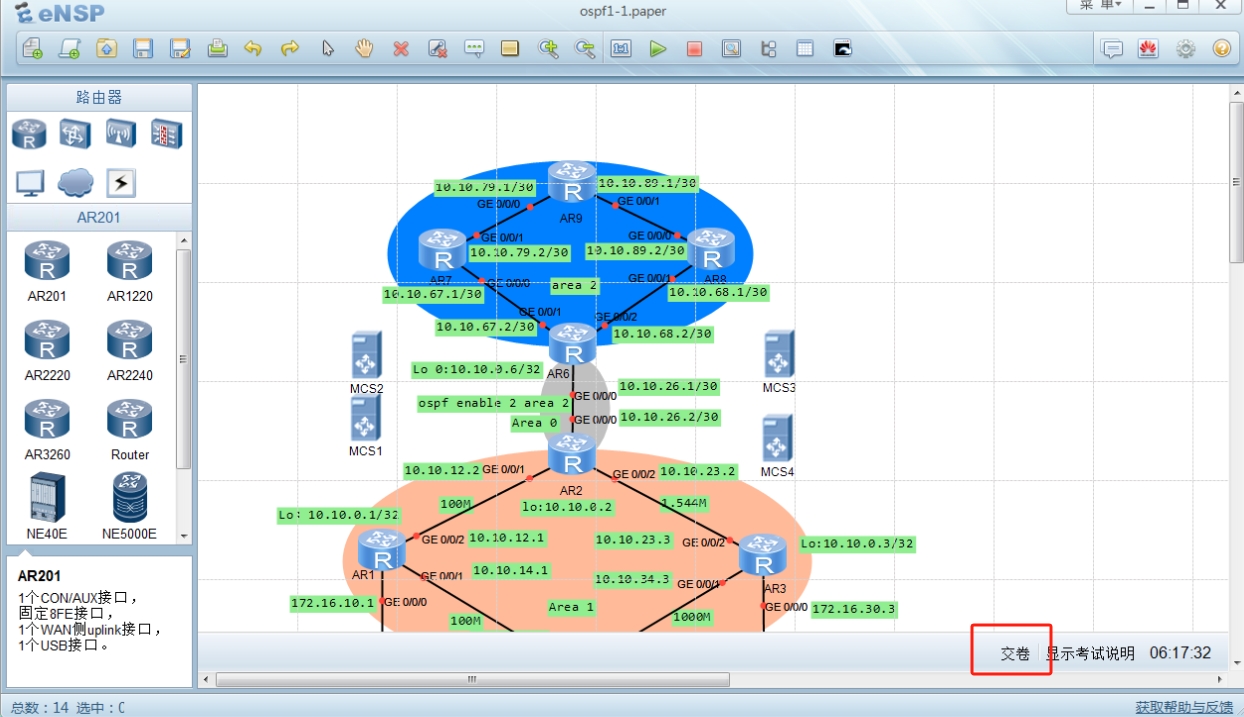Image resolution: width=1244 pixels, height=717 pixels.
Task: Click the red X delete tool
Action: pyautogui.click(x=401, y=48)
